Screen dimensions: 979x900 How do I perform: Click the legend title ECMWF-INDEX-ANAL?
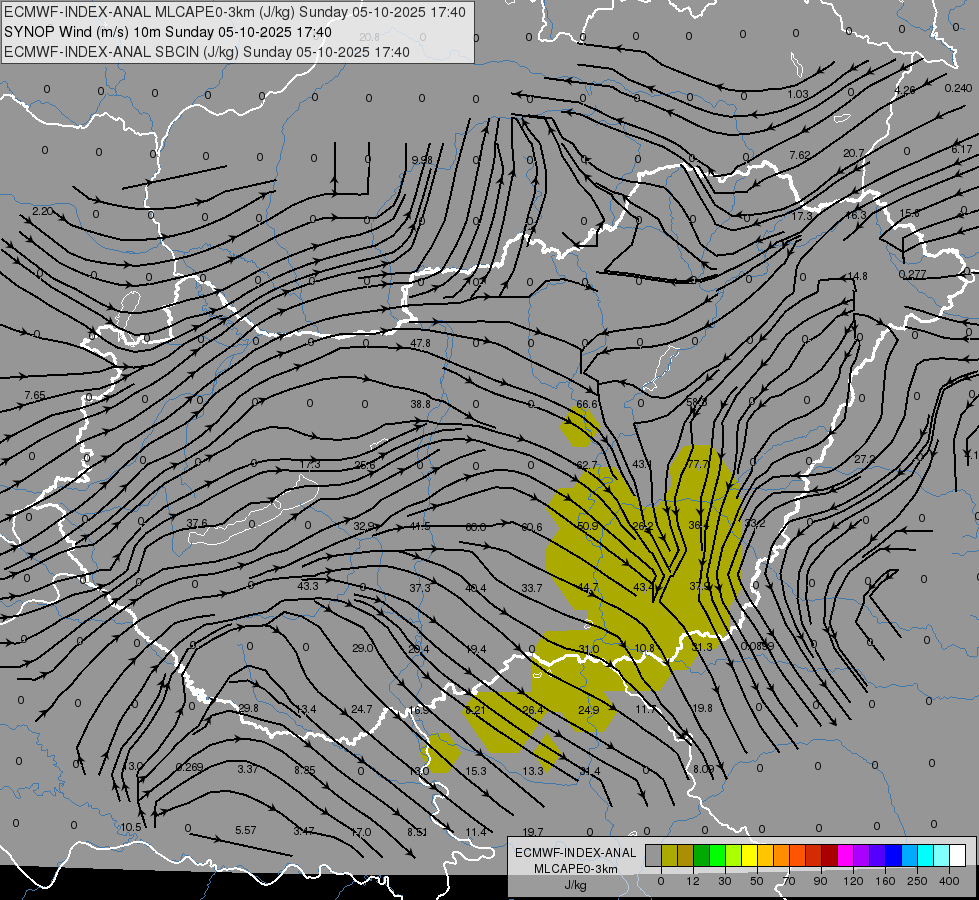click(575, 853)
